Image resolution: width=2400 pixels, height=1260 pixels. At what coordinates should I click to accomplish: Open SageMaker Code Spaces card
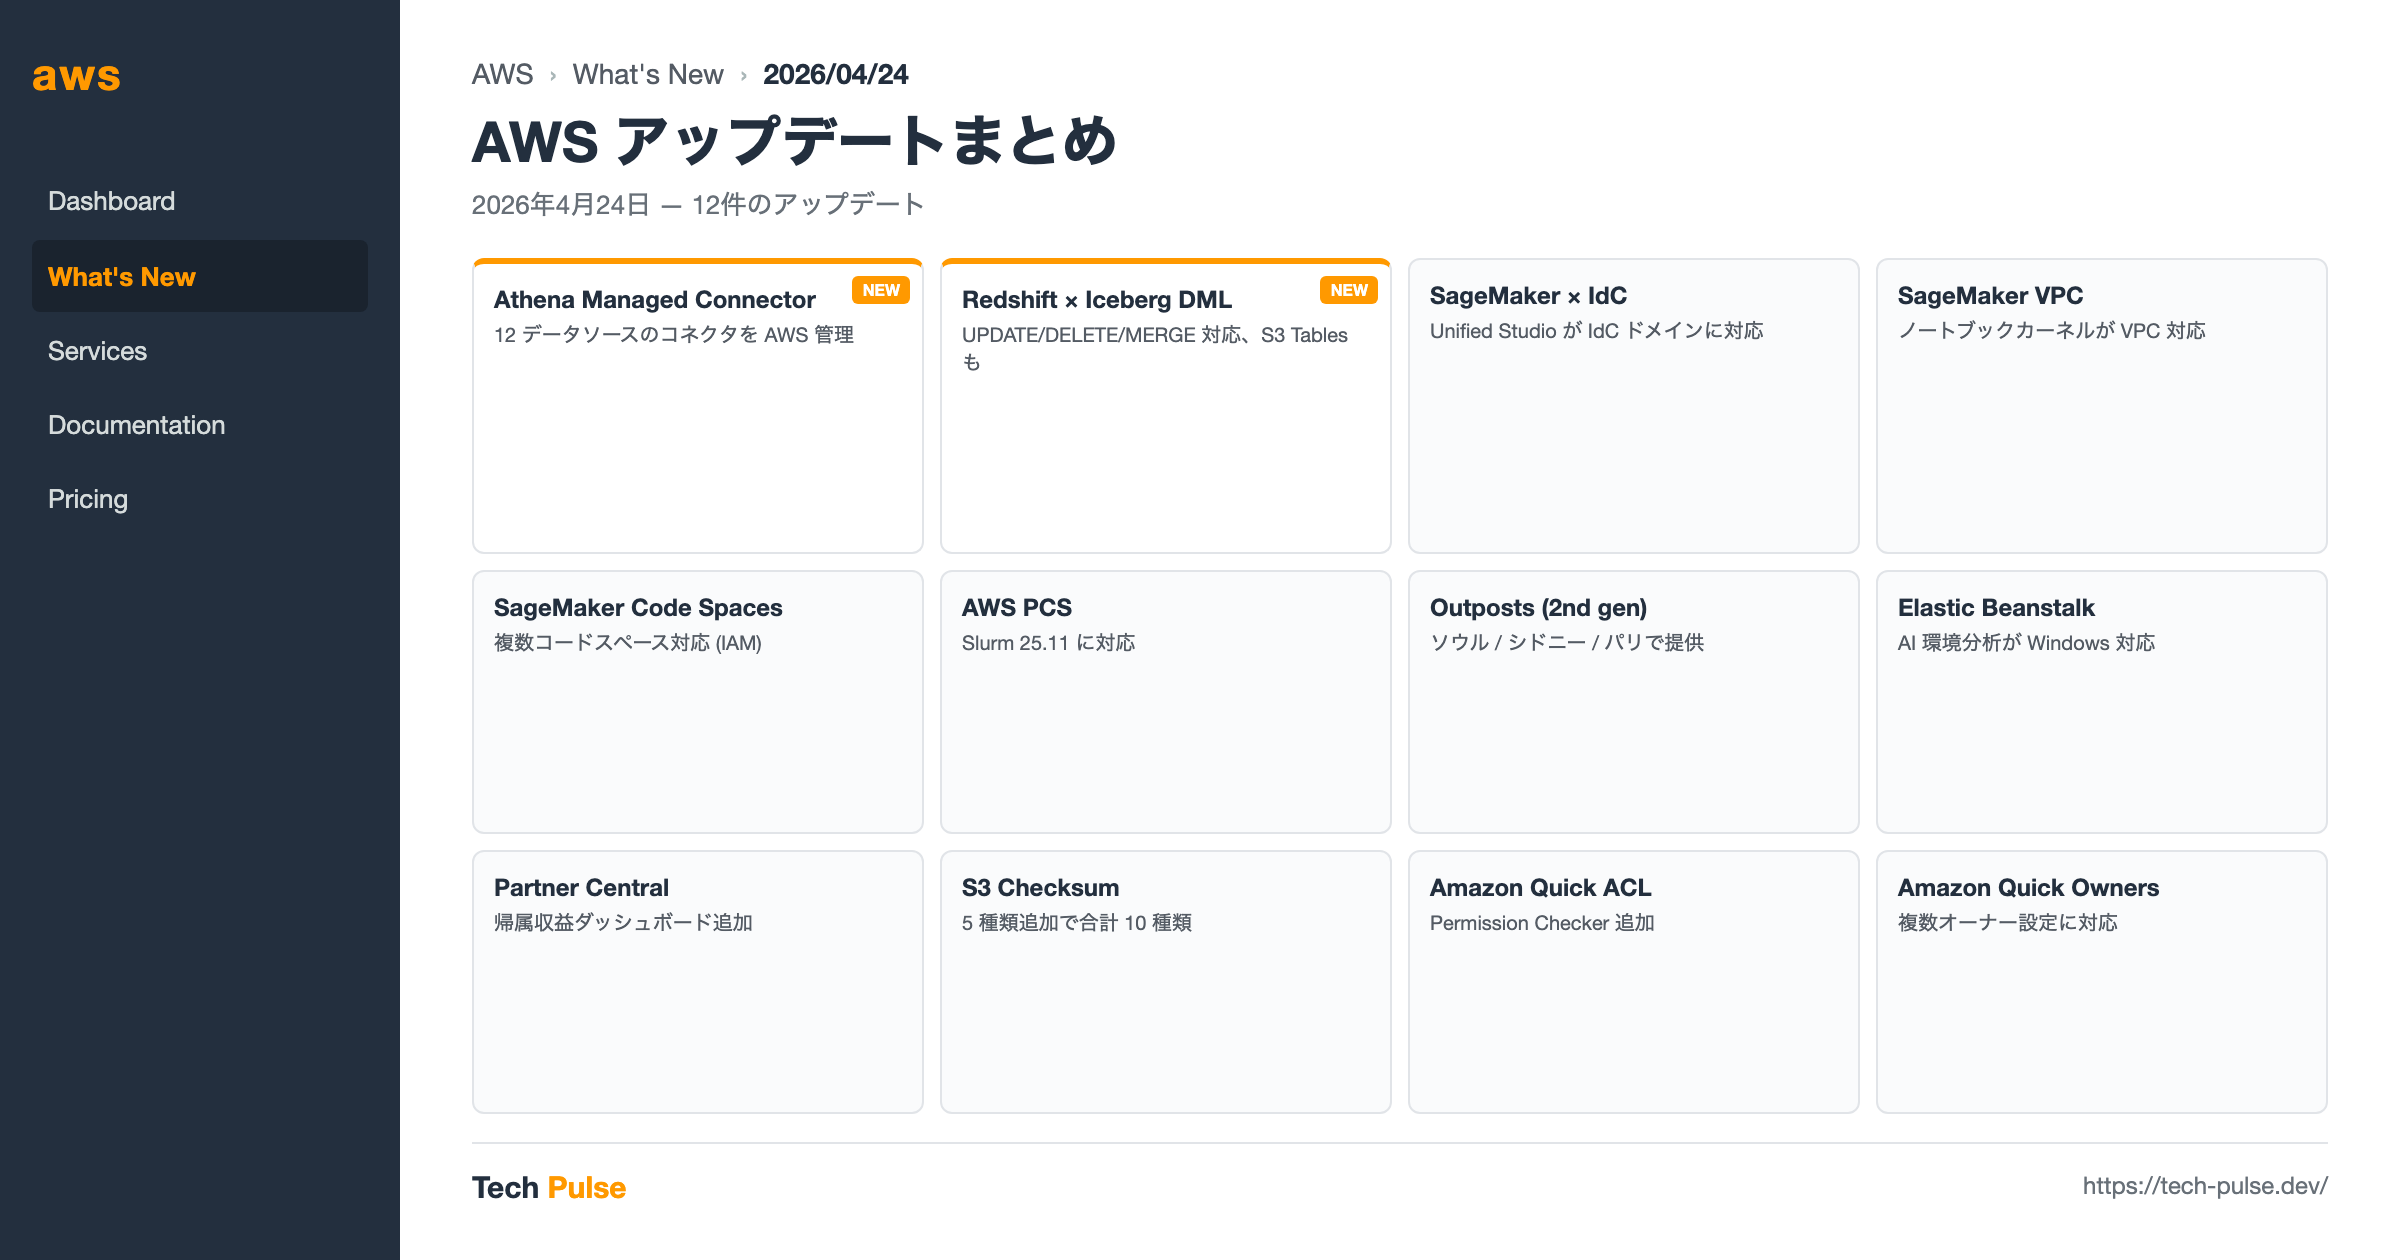[698, 702]
